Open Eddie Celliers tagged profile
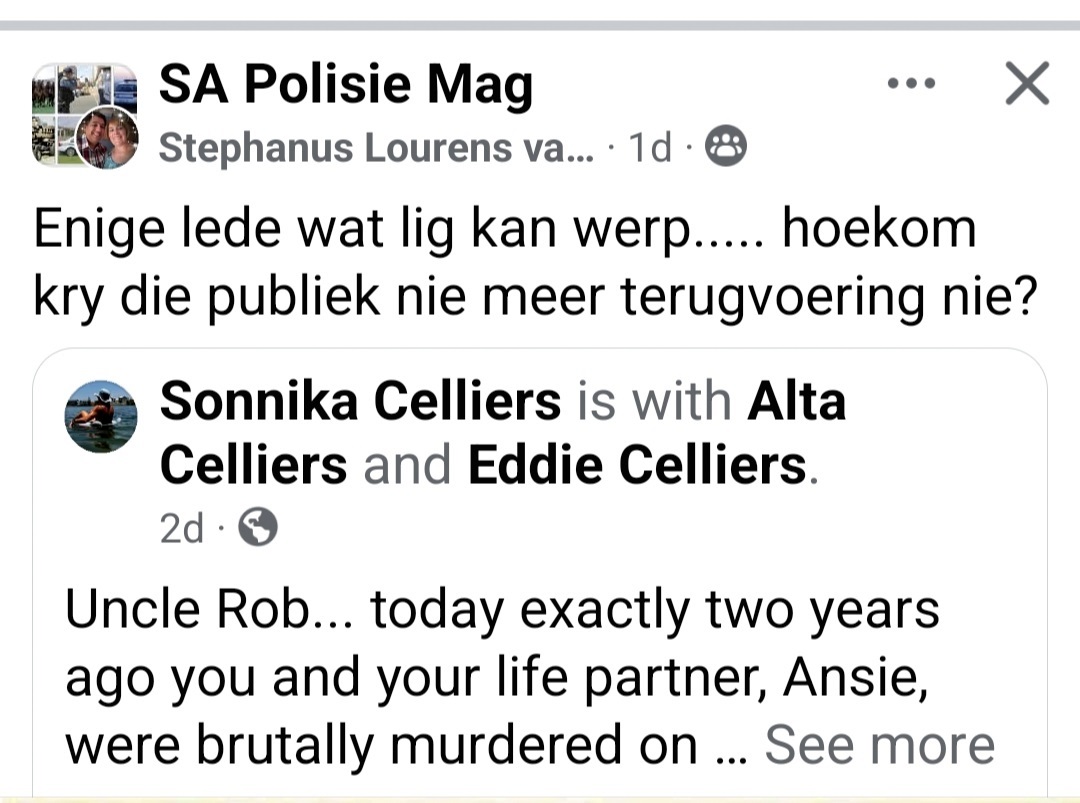This screenshot has width=1080, height=803. click(637, 465)
